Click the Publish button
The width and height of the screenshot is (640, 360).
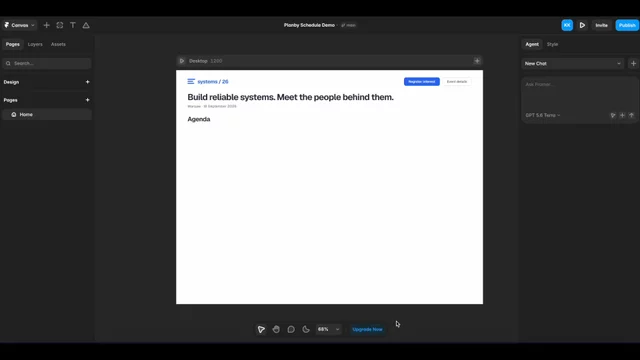click(627, 25)
